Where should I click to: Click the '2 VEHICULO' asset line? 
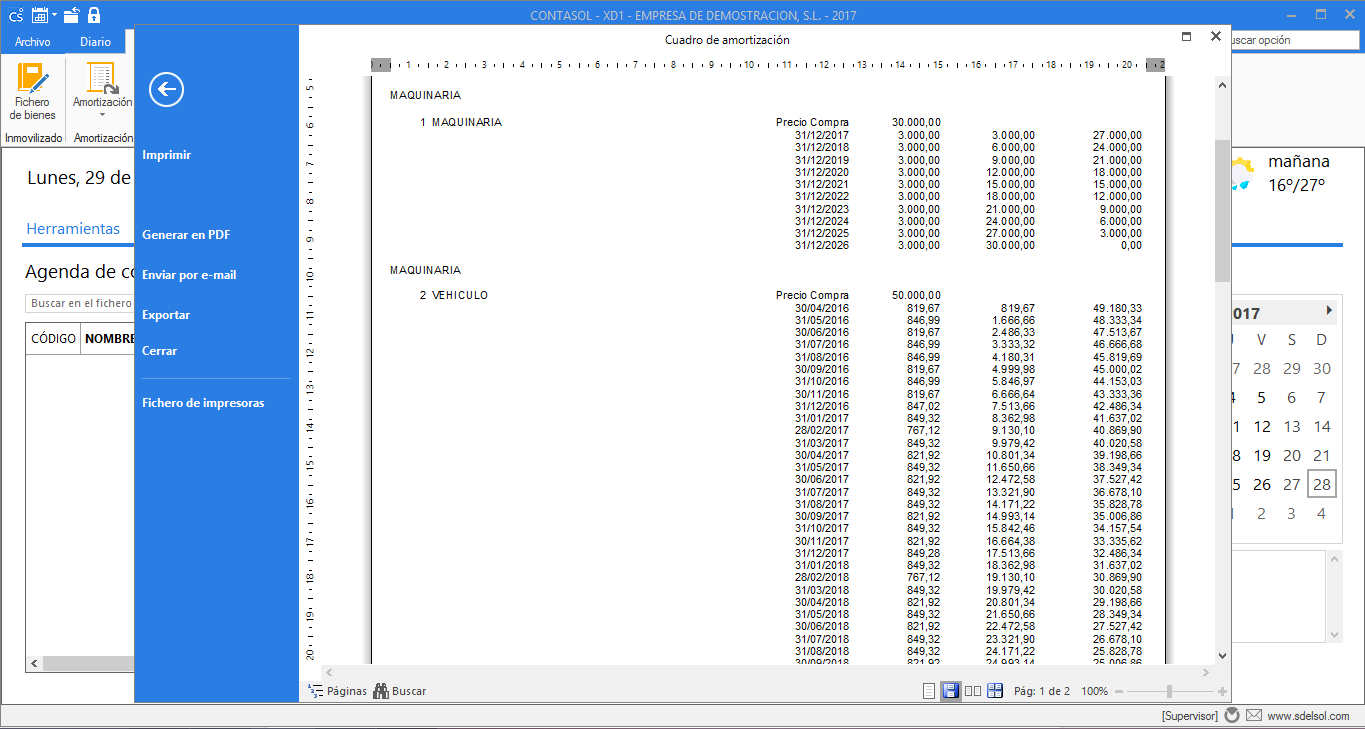454,295
